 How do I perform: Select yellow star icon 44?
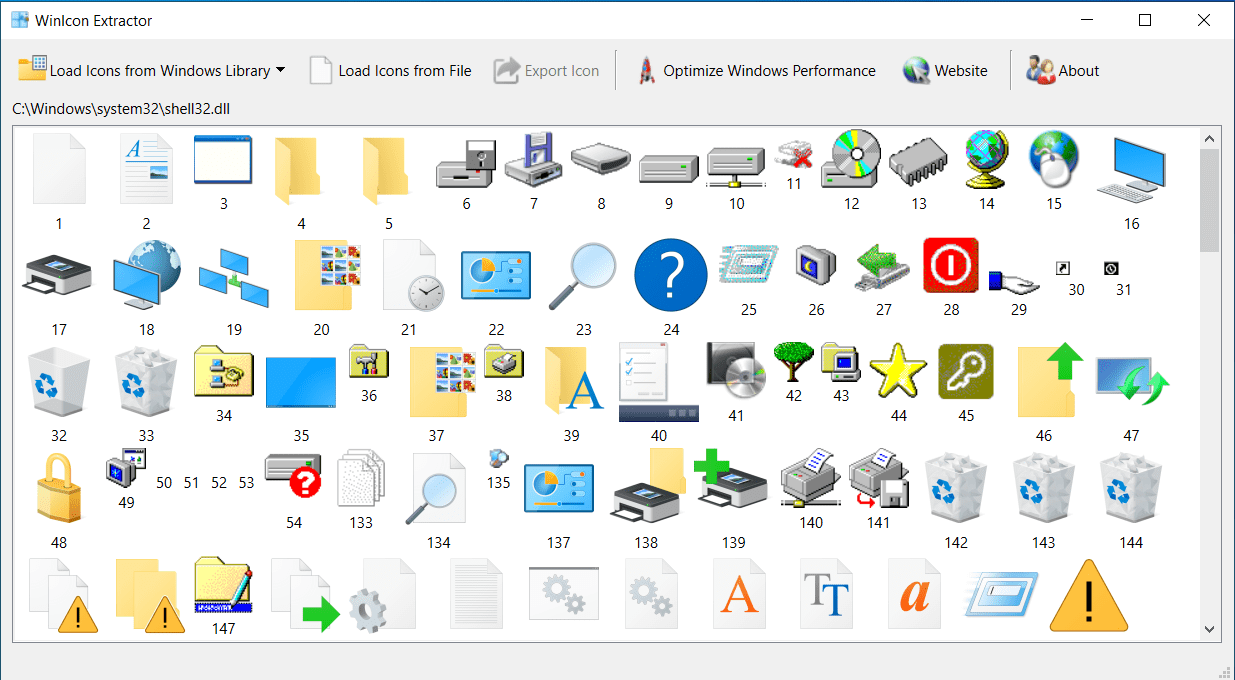(x=899, y=372)
